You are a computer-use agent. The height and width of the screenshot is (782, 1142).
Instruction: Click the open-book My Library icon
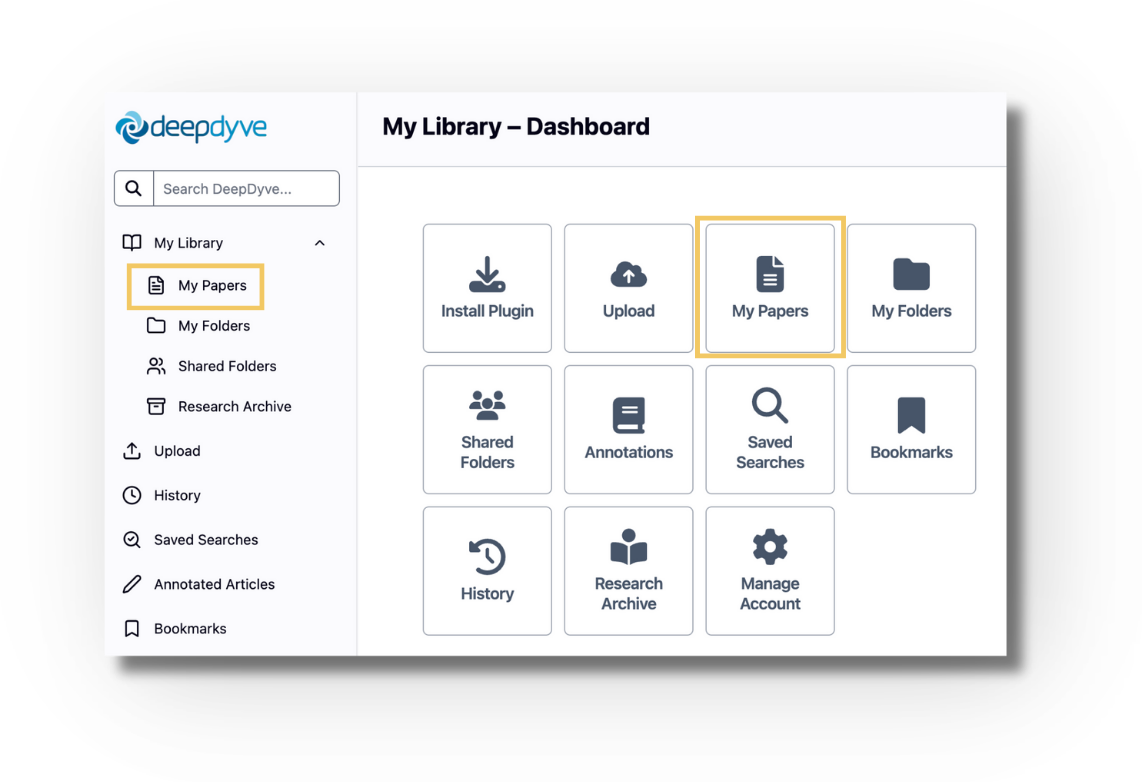[132, 242]
